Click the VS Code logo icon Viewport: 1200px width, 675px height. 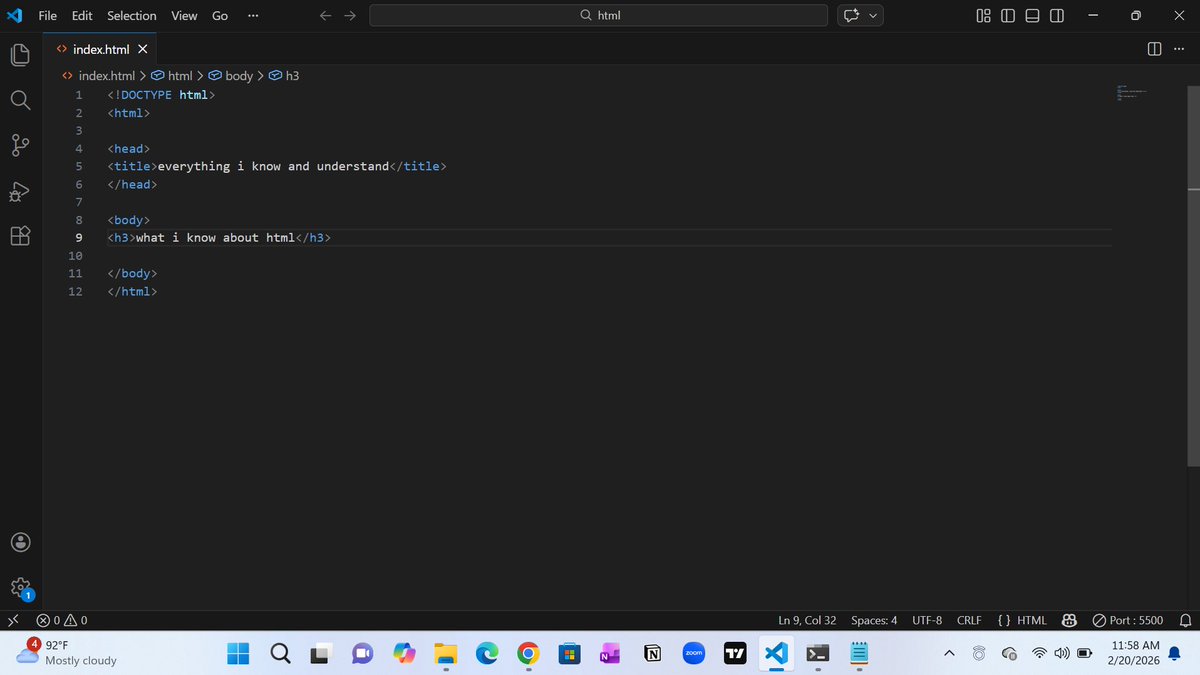coord(14,16)
